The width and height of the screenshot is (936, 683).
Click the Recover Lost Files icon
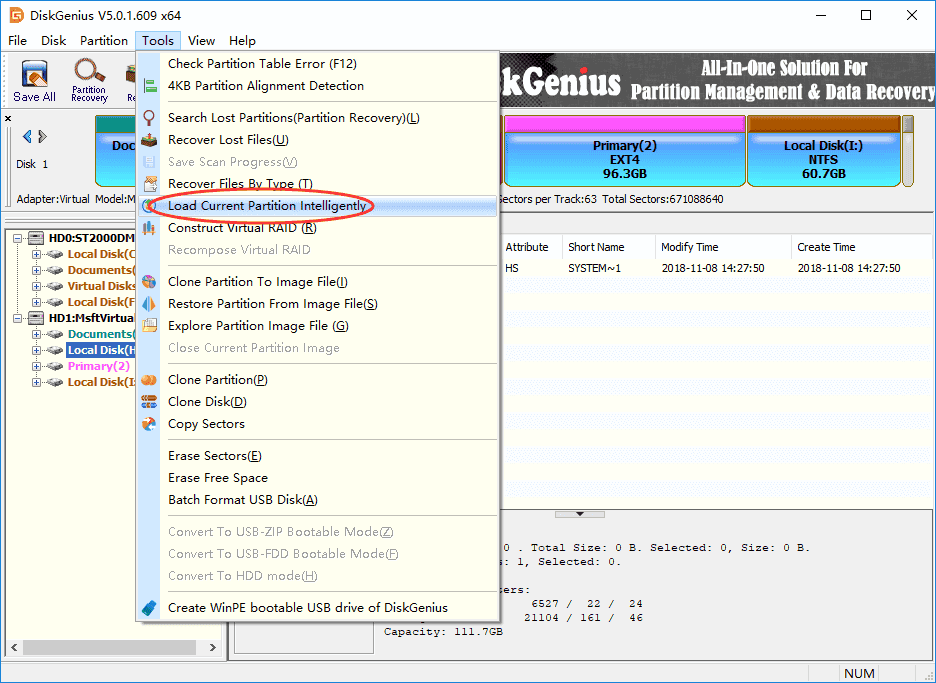pos(149,140)
